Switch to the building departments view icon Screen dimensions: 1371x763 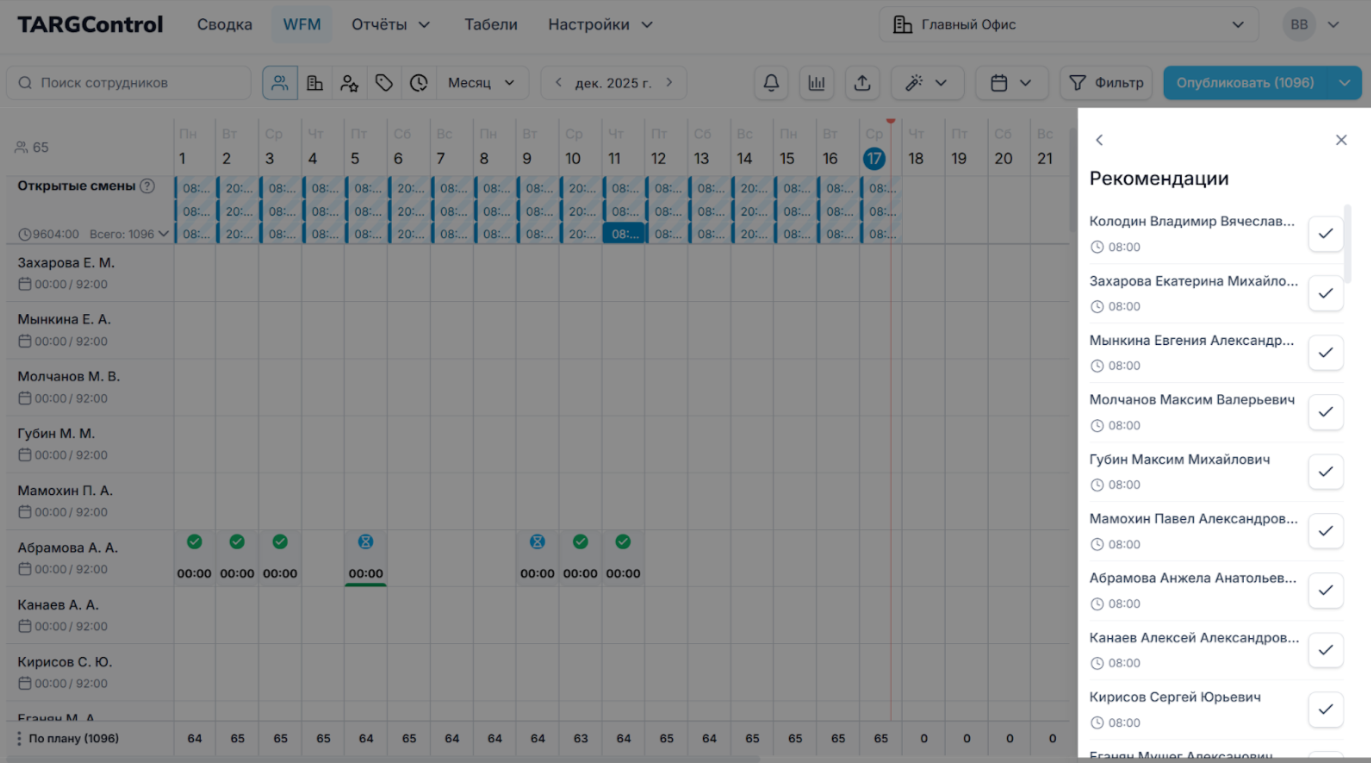[315, 83]
